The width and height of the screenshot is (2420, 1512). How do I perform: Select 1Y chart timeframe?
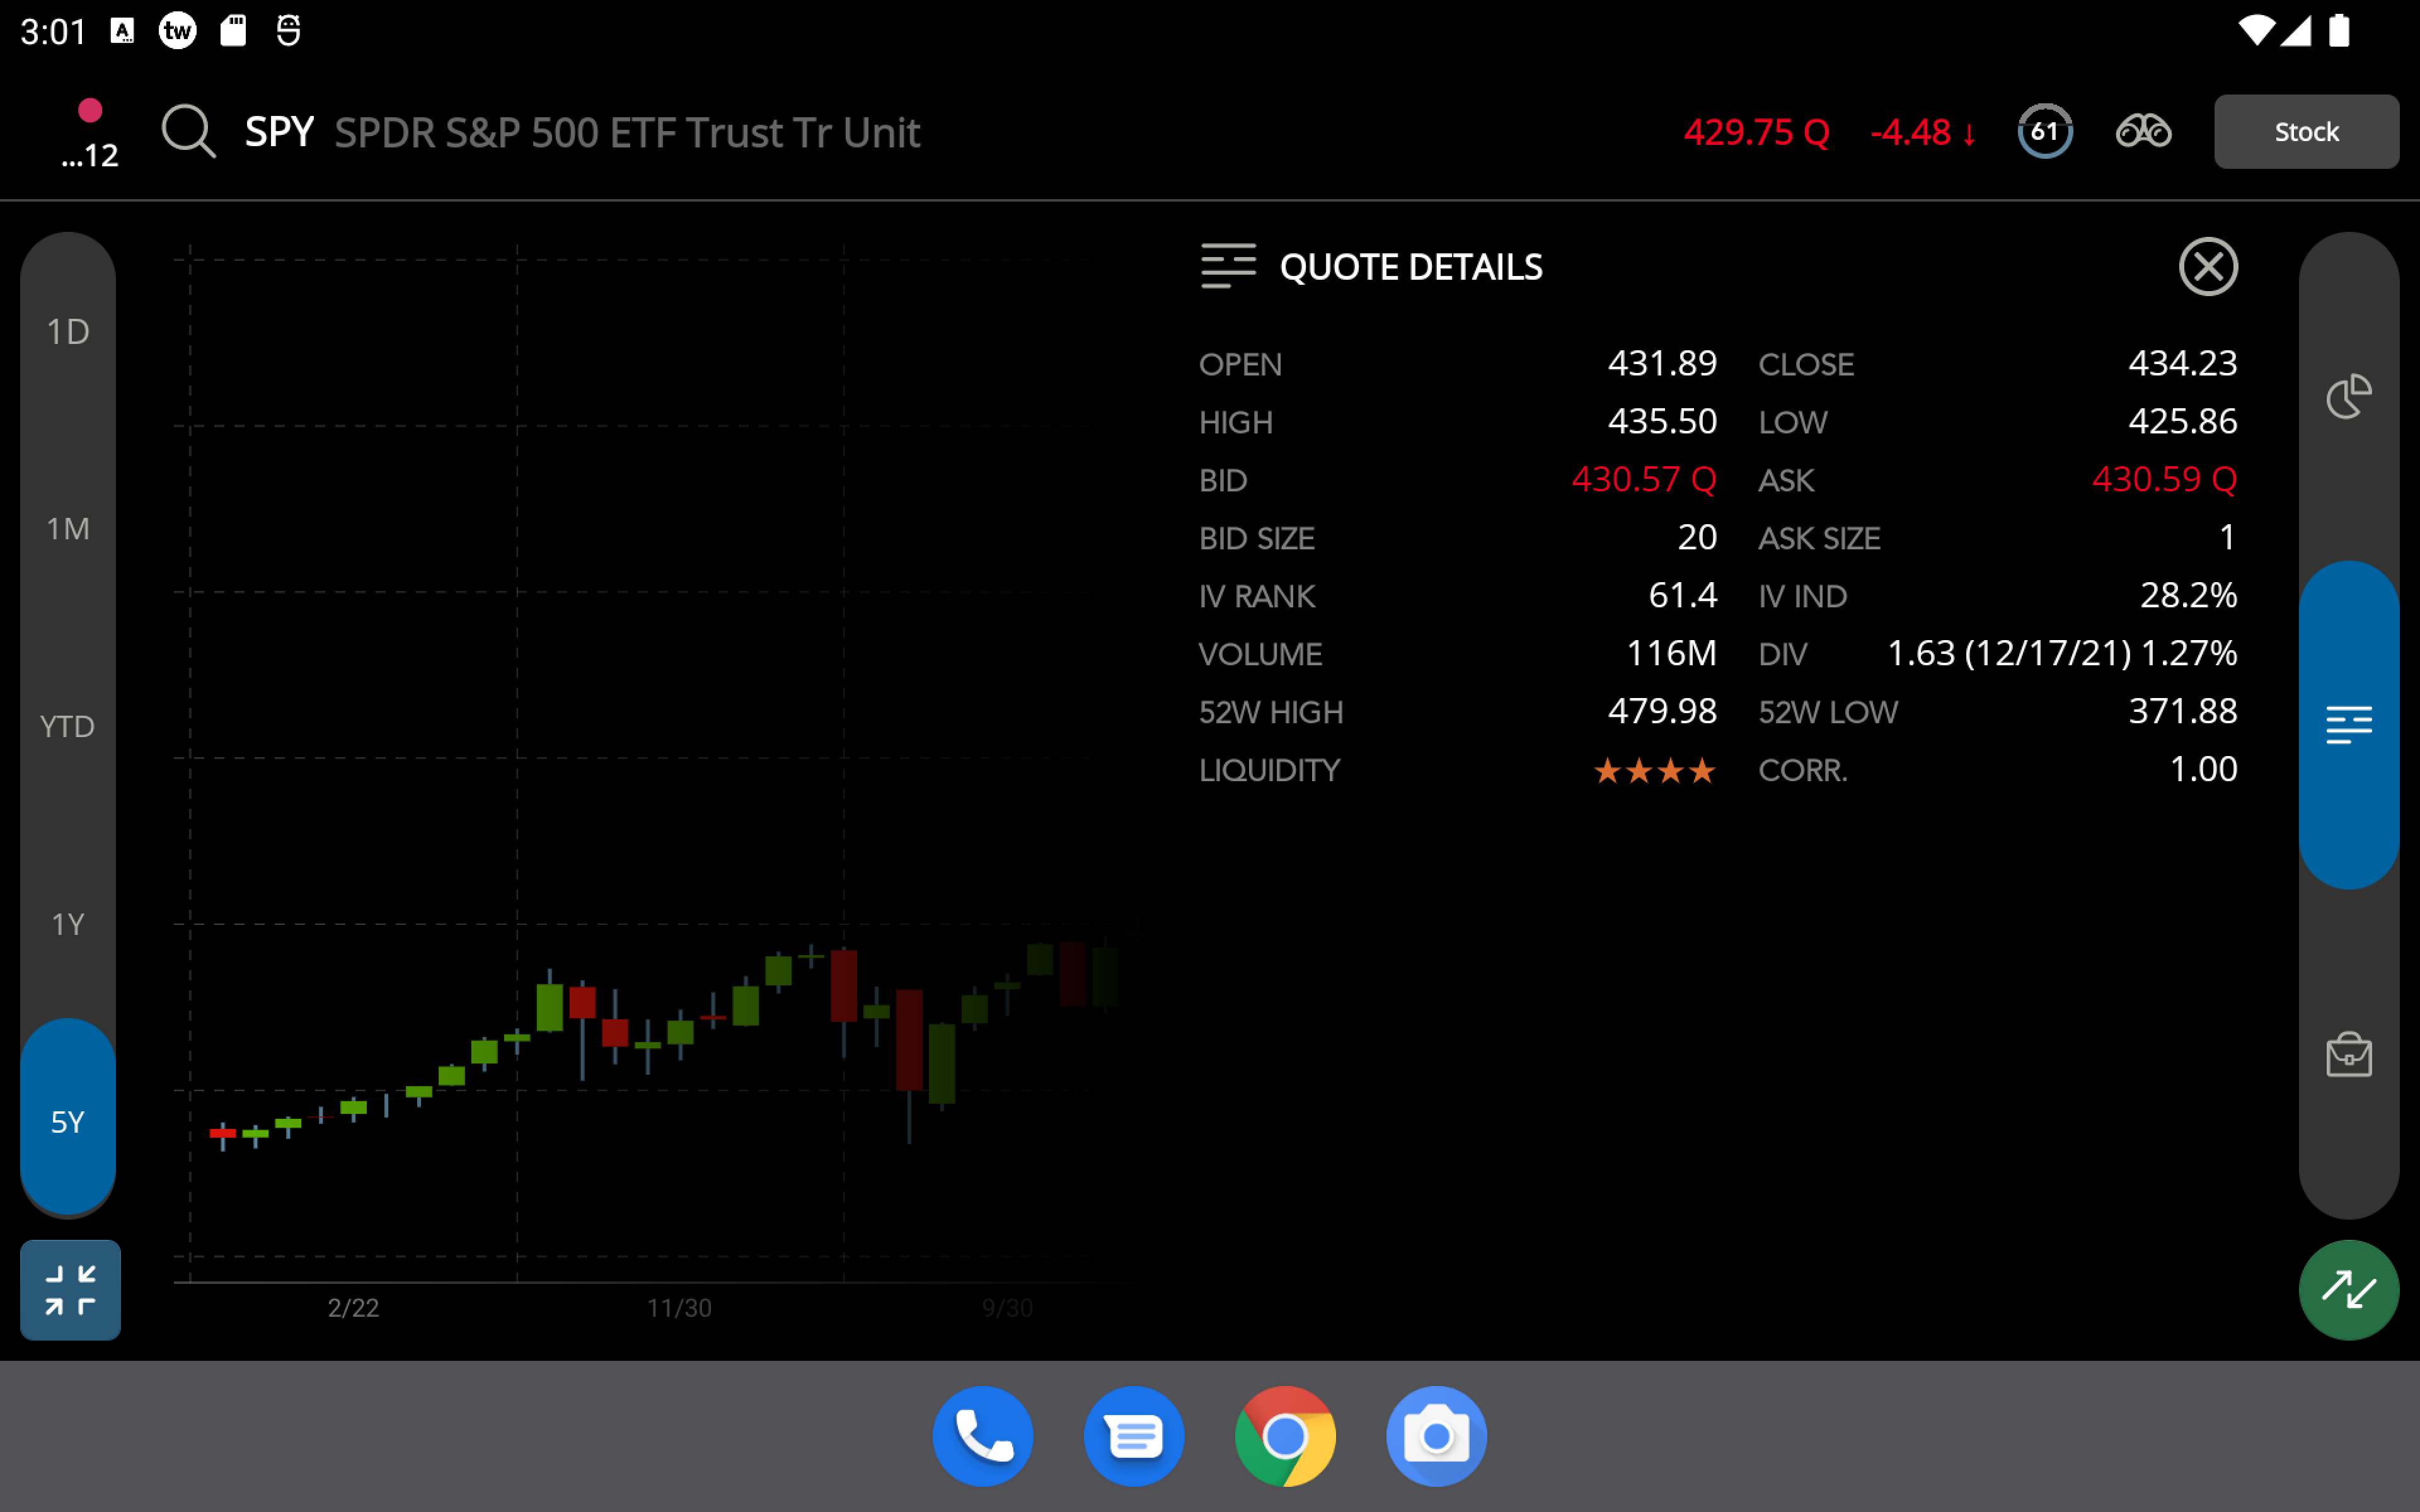(x=68, y=924)
